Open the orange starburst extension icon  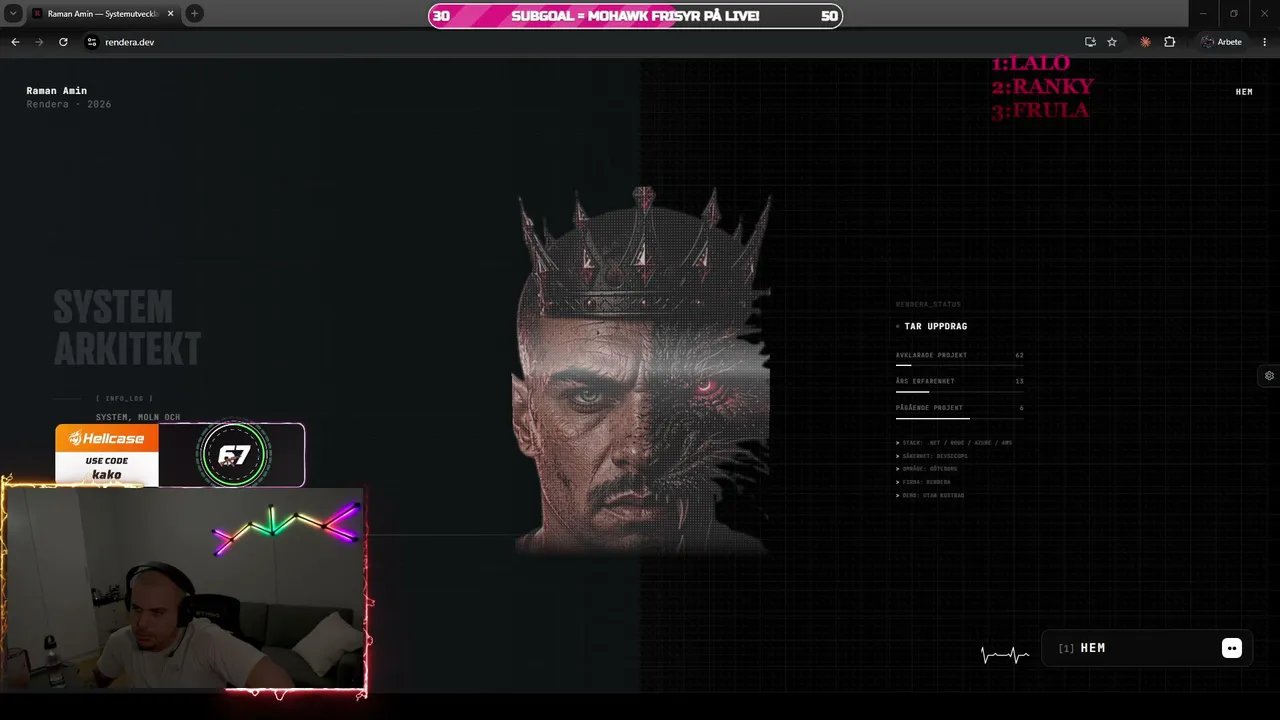1145,42
